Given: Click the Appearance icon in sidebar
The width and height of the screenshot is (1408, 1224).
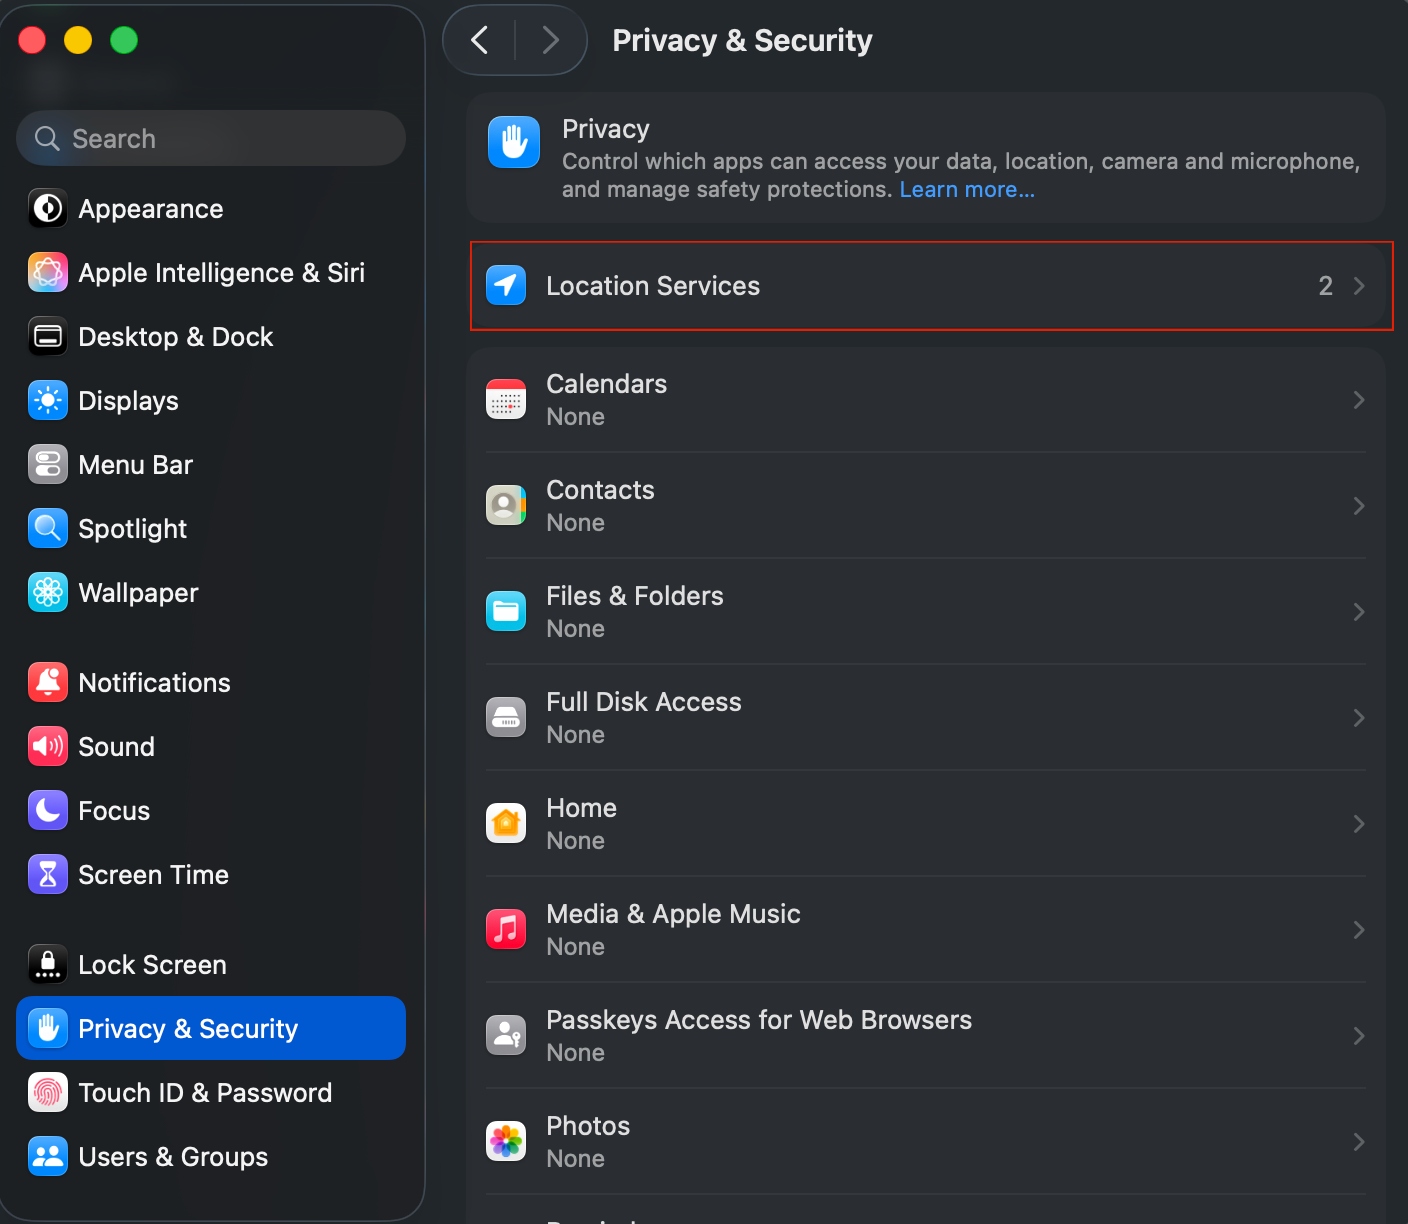Looking at the screenshot, I should (x=48, y=209).
